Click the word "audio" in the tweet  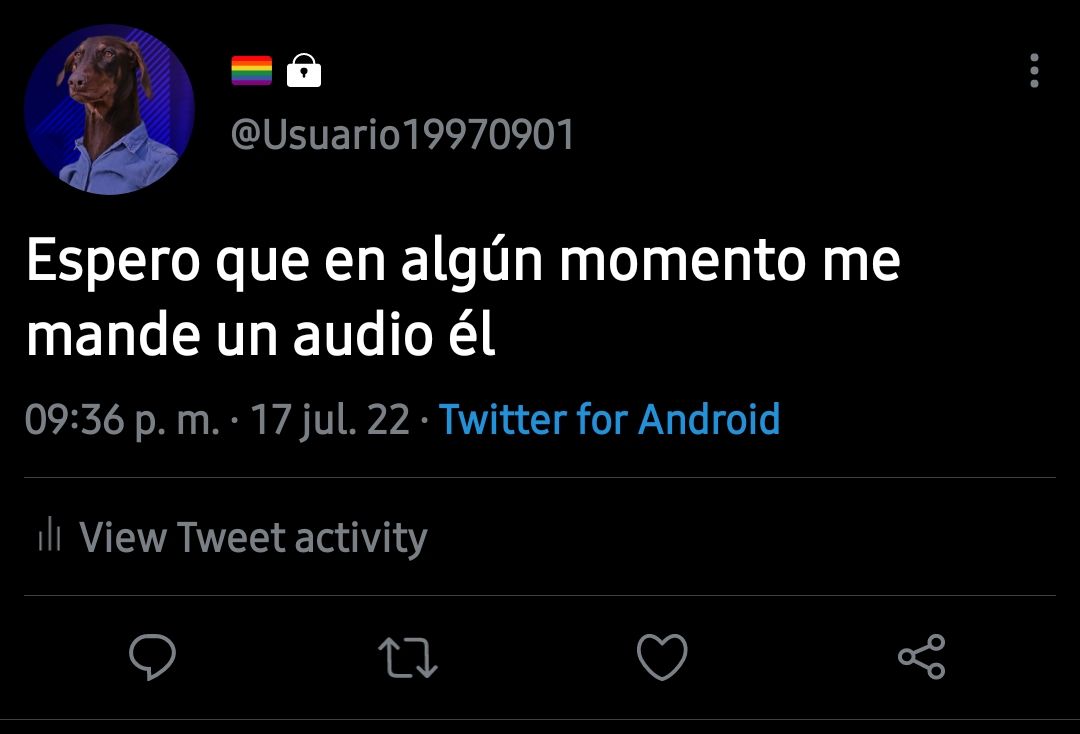(363, 335)
